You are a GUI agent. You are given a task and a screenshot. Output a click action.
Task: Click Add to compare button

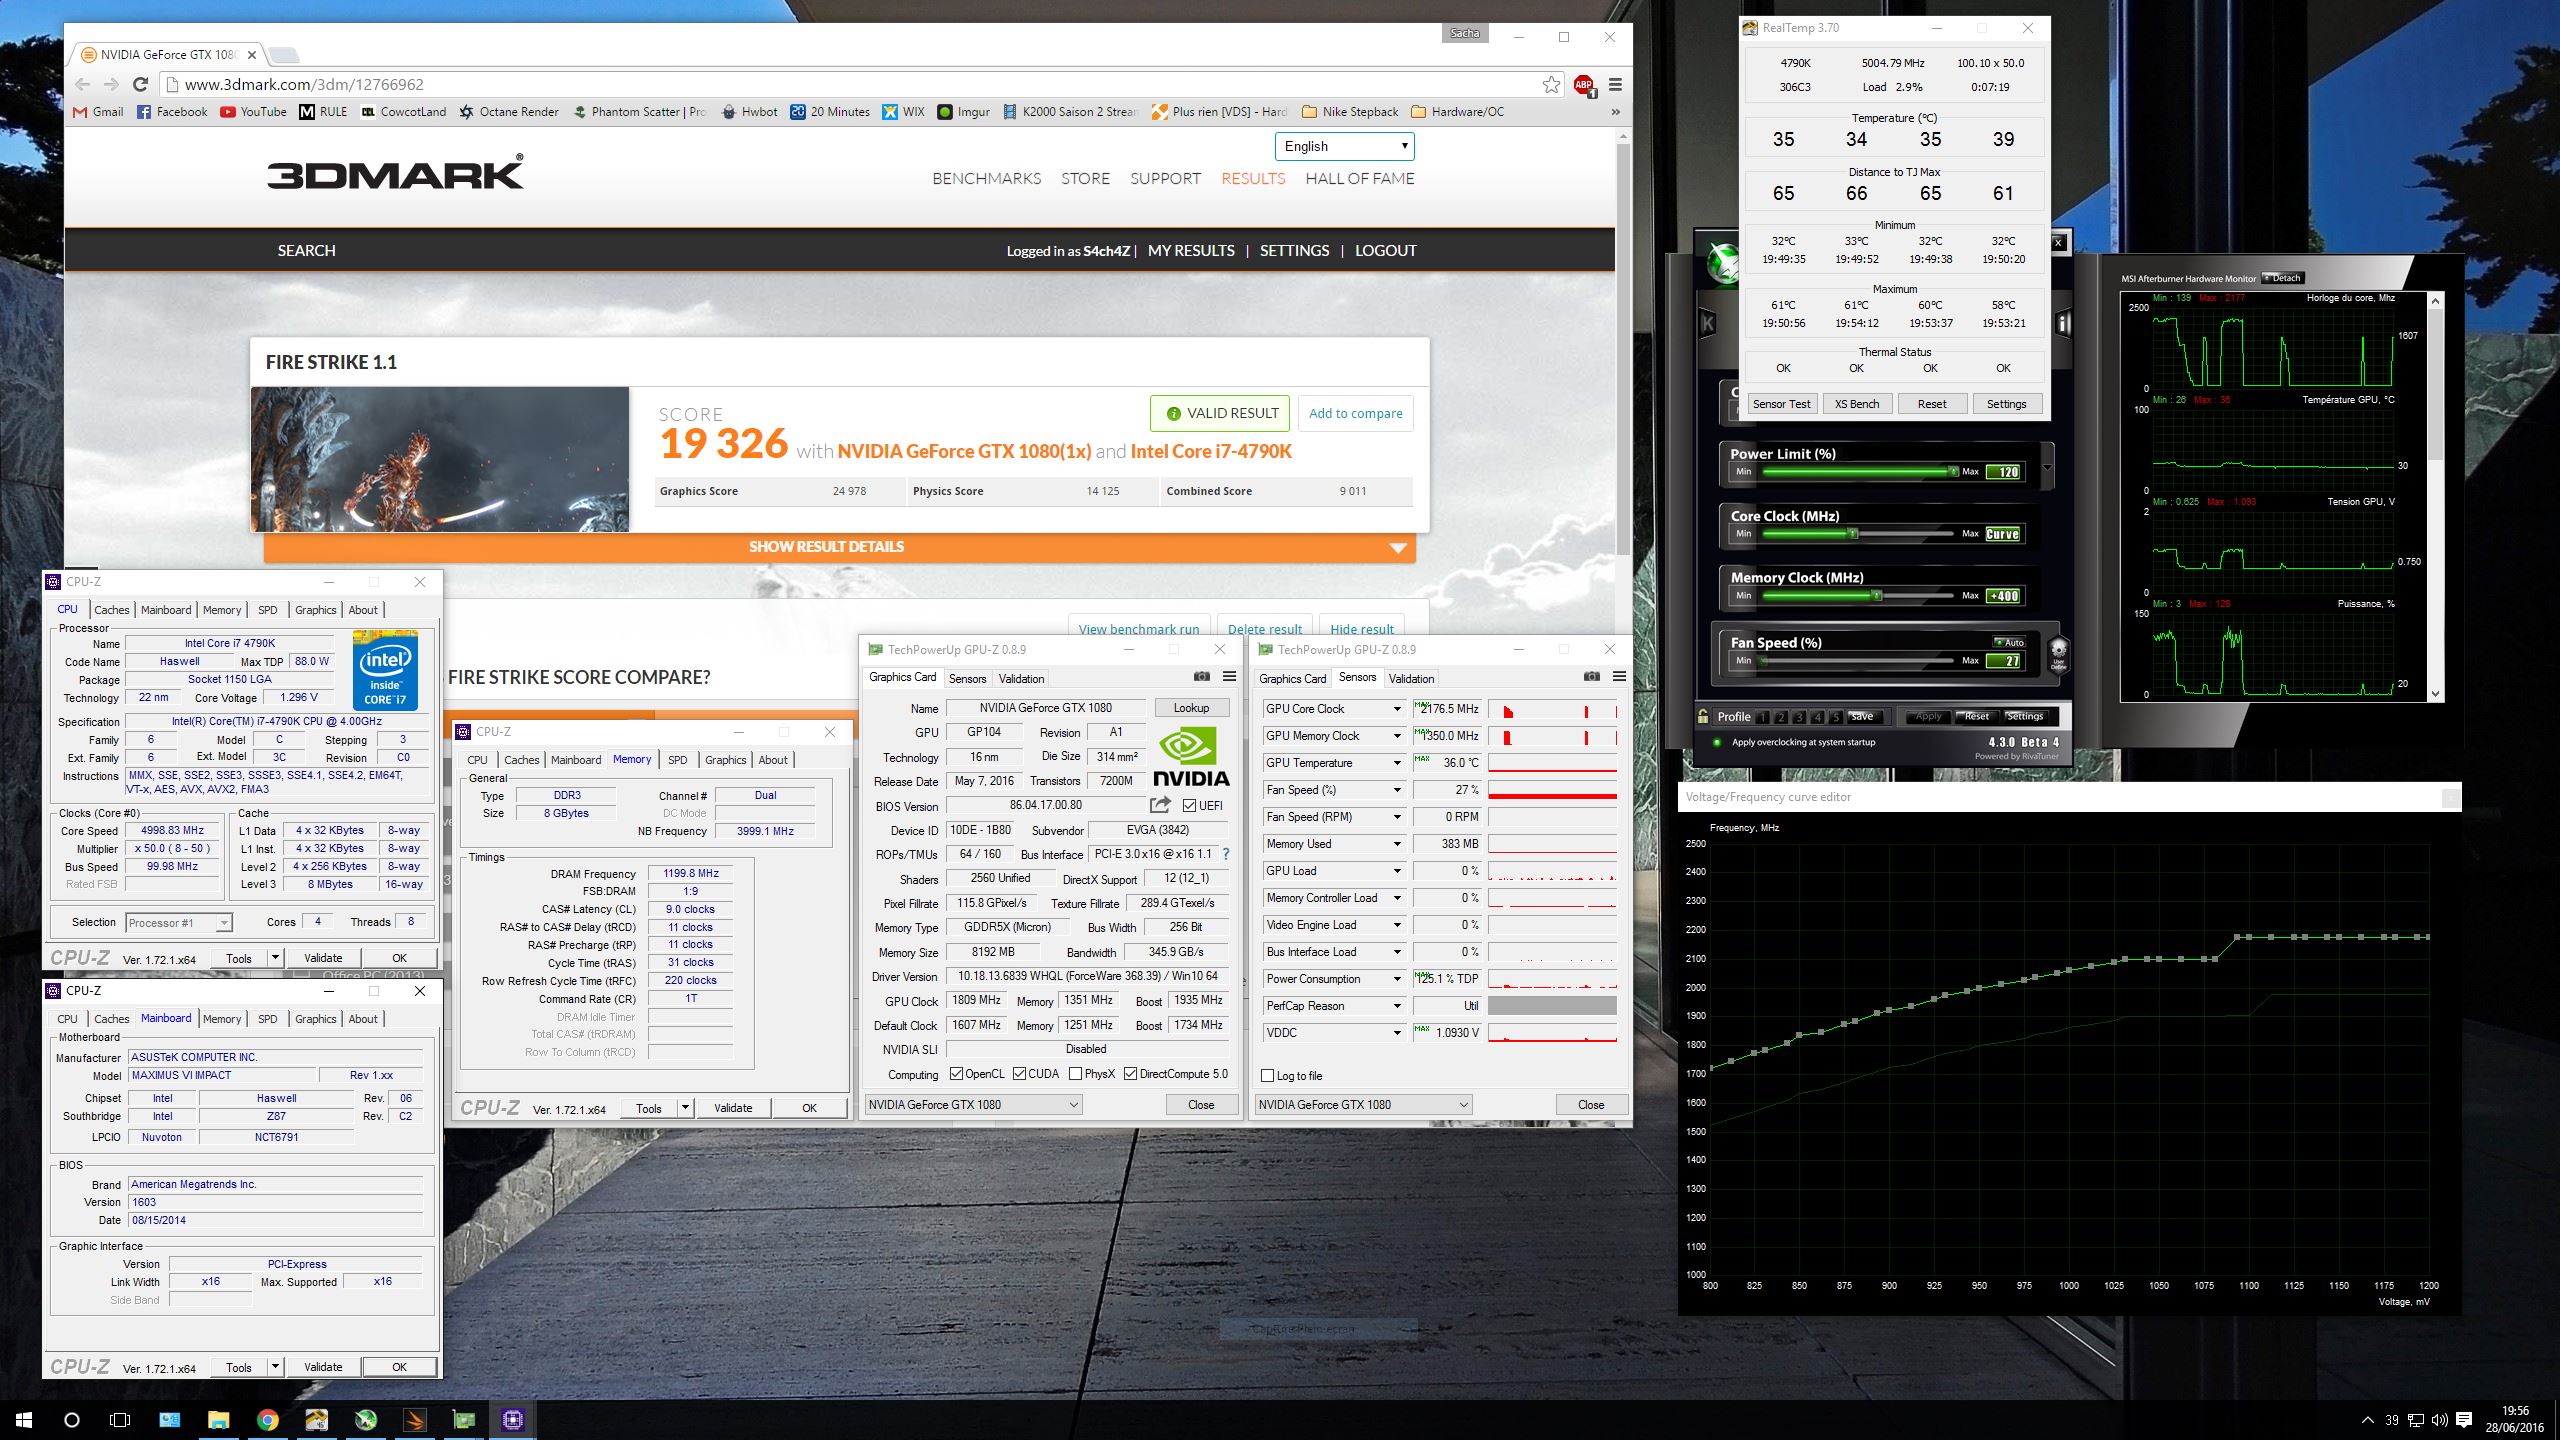pos(1355,414)
